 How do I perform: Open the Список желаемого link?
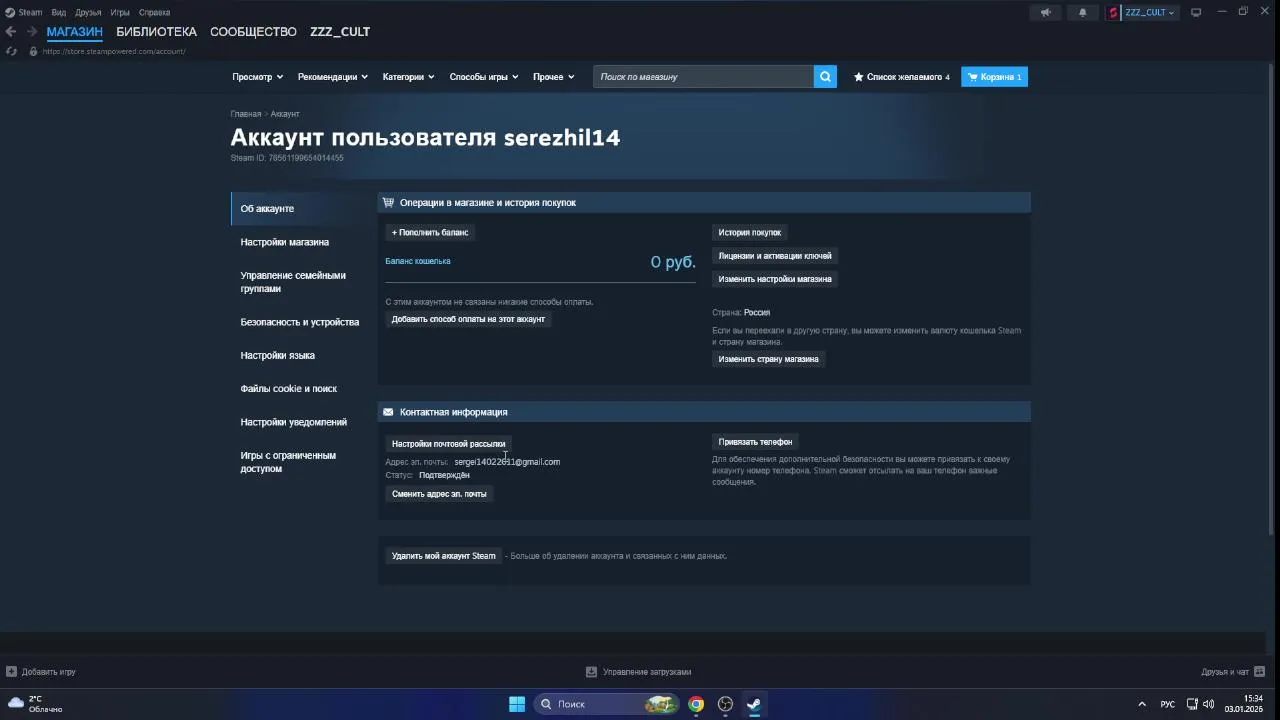tap(901, 77)
